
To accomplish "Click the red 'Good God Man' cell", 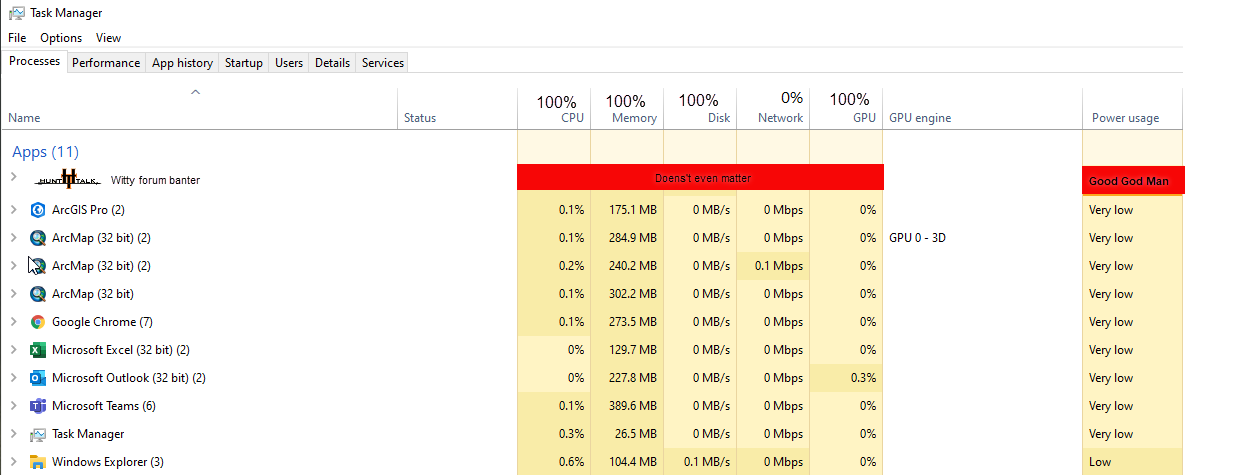I will (1134, 181).
